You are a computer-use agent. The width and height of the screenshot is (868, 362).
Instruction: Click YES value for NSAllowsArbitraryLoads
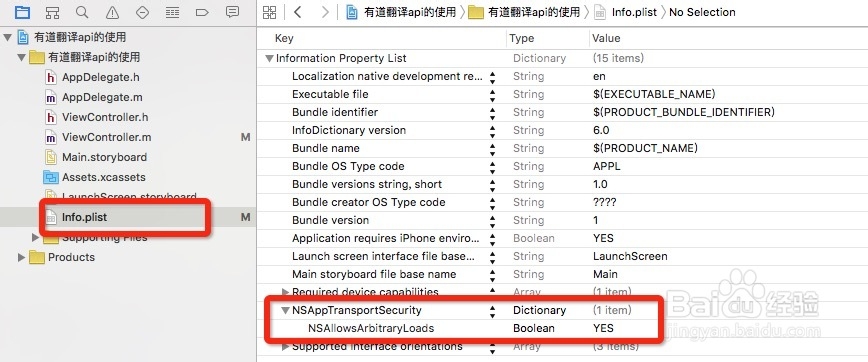click(603, 328)
